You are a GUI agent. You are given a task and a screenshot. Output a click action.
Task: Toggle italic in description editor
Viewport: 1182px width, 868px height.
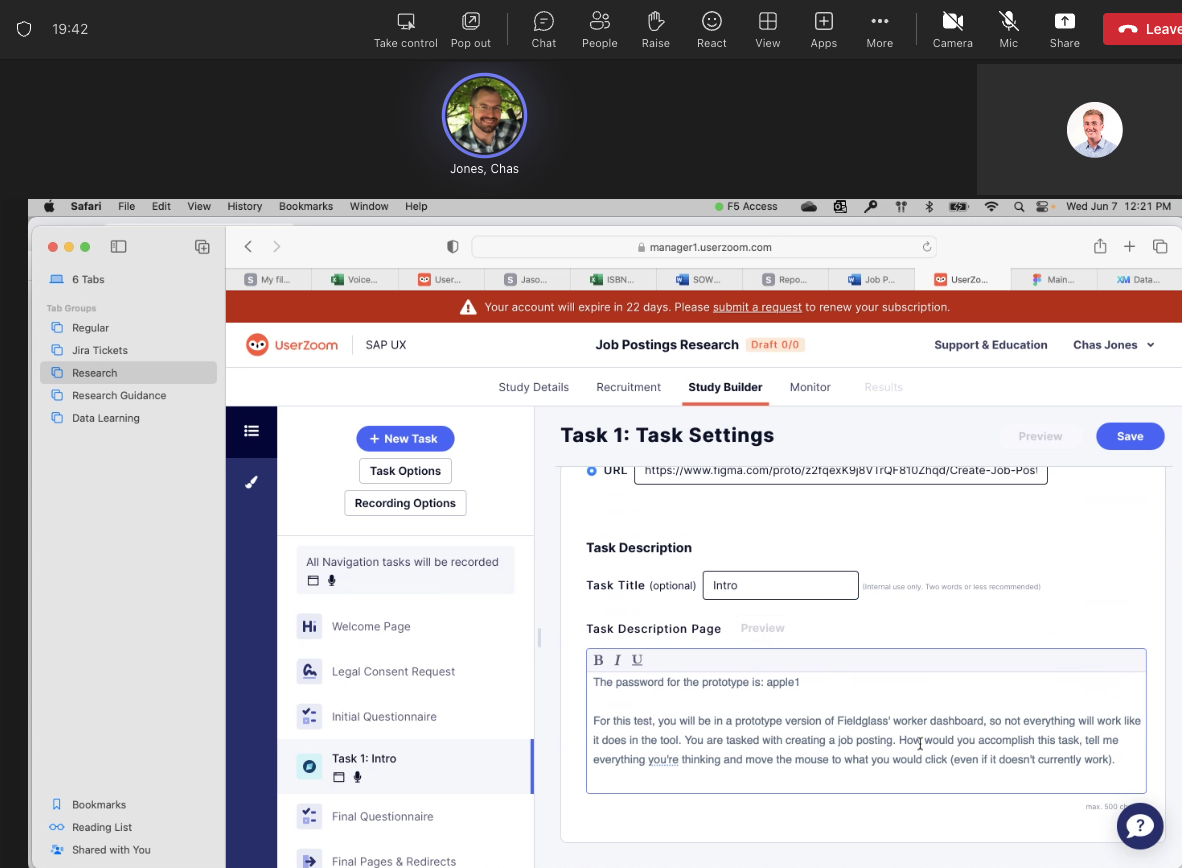coord(617,660)
